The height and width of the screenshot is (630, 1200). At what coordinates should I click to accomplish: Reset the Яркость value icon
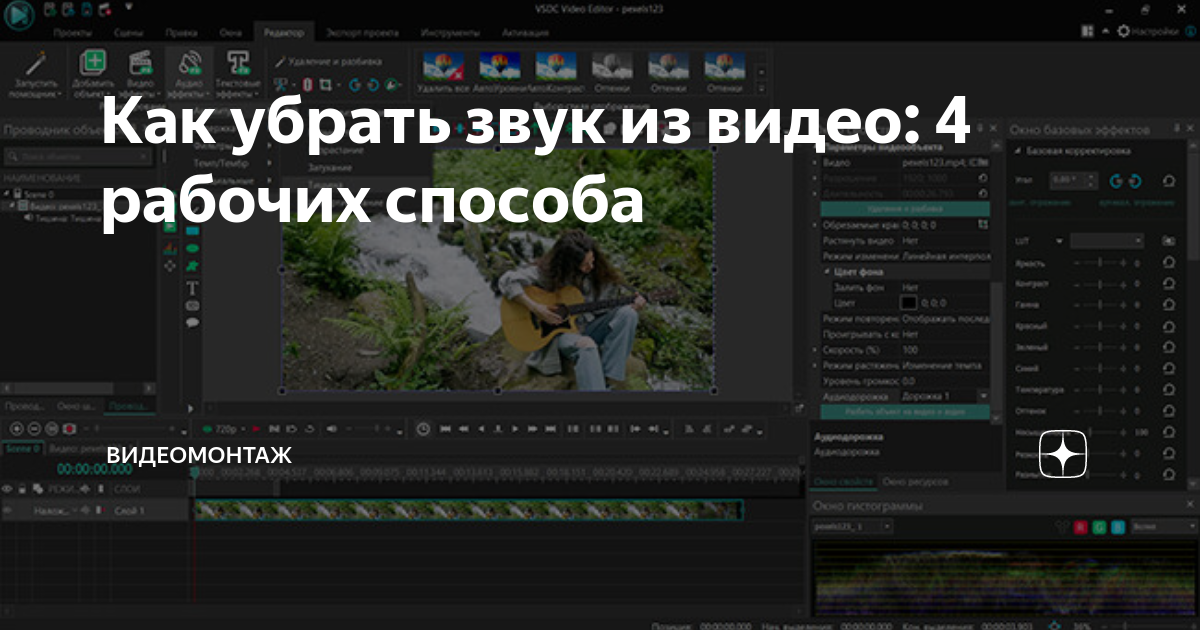tap(1168, 262)
